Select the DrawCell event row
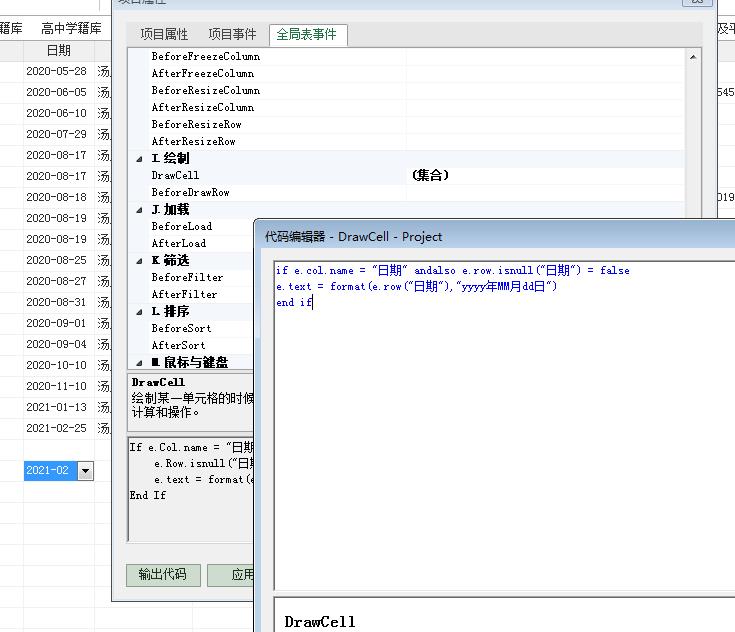Screen dimensions: 735x632 click(x=175, y=175)
